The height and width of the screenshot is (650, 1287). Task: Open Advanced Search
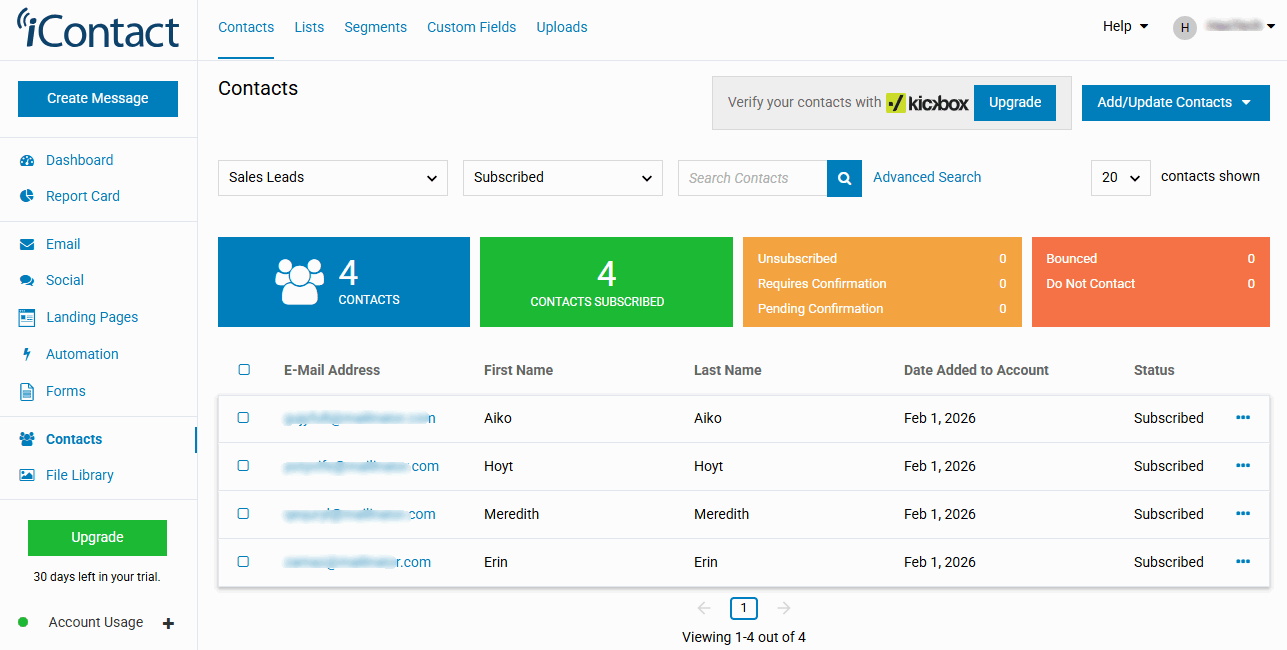coord(927,177)
